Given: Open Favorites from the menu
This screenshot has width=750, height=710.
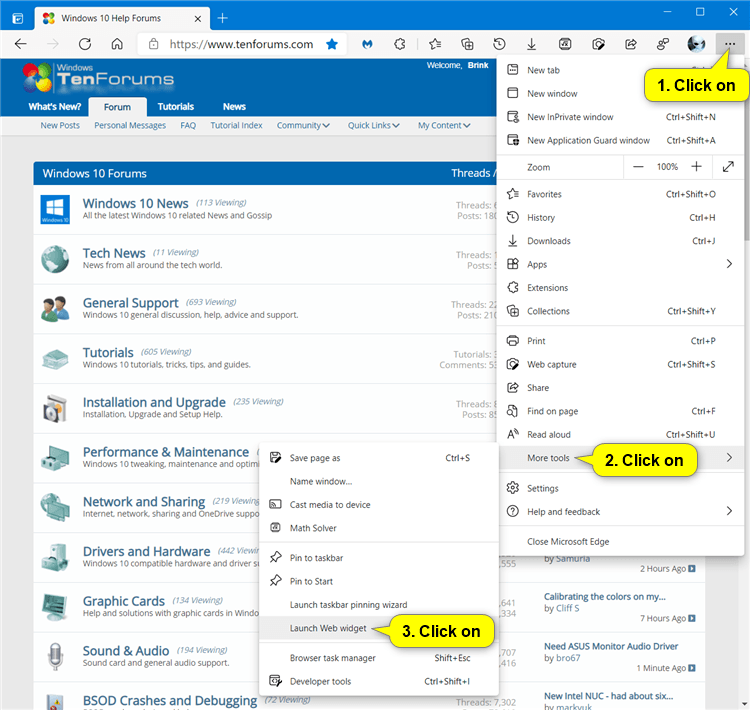Looking at the screenshot, I should pyautogui.click(x=621, y=194).
